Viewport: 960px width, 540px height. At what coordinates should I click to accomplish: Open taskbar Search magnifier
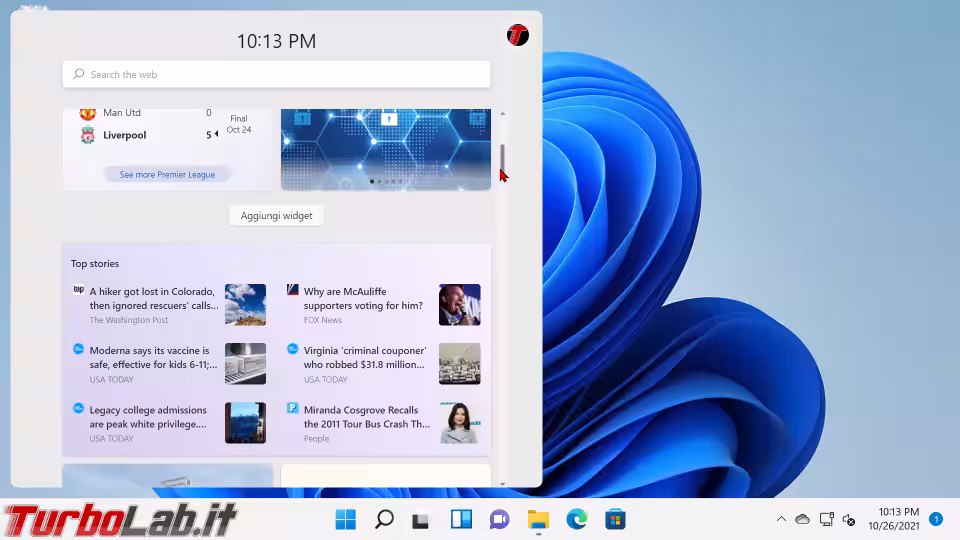tap(384, 519)
